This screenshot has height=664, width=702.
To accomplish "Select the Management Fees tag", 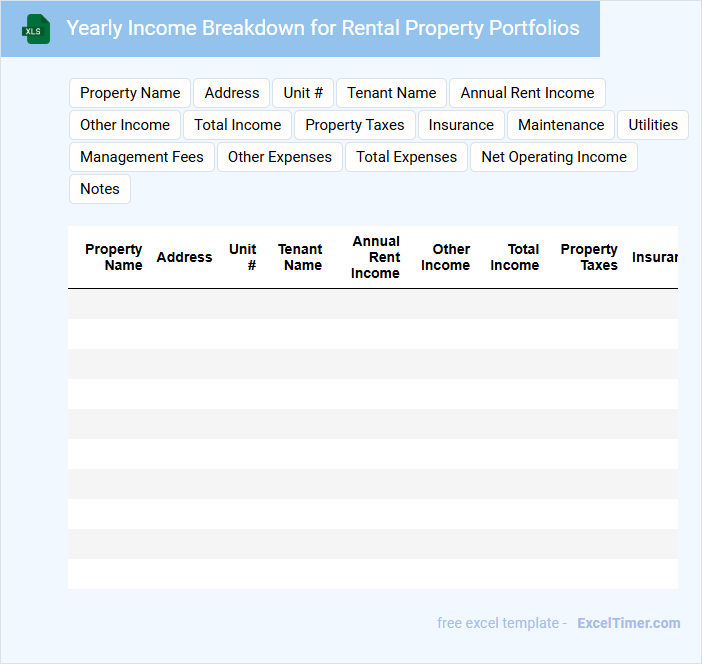I will pyautogui.click(x=141, y=157).
